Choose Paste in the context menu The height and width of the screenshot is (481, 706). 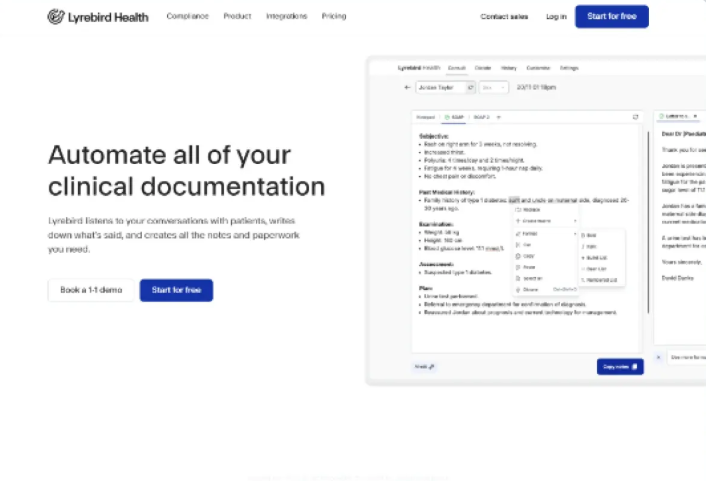546,268
